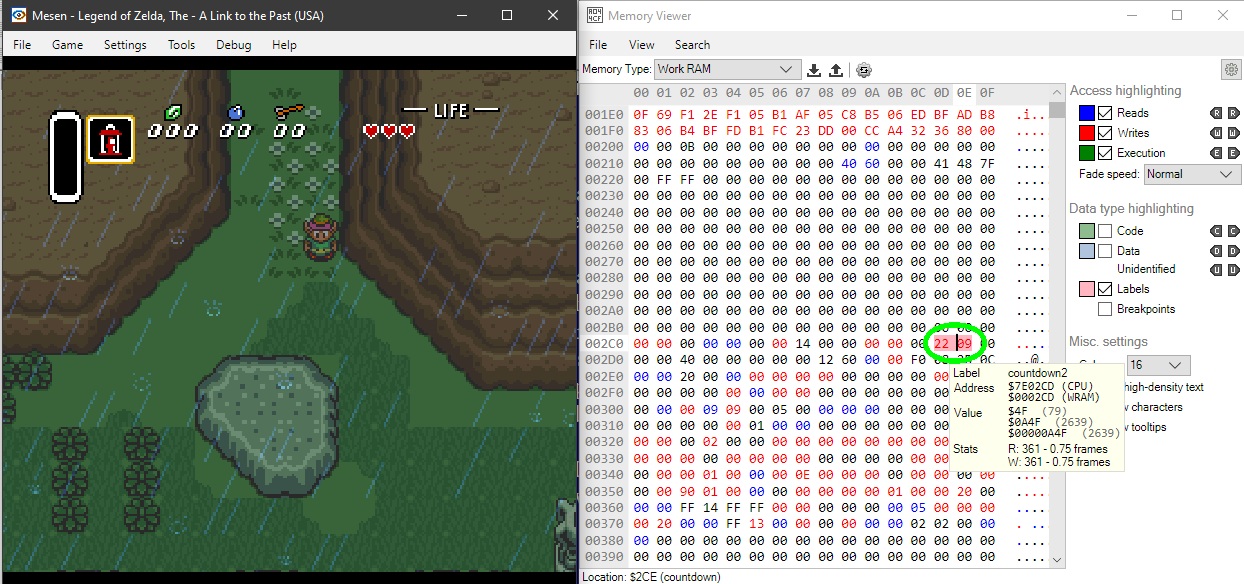Open Memory Viewer View menu
1244x584 pixels.
click(642, 45)
